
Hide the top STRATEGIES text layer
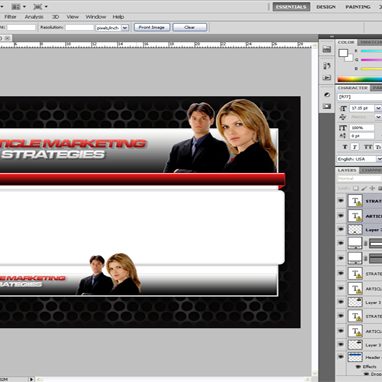[341, 201]
